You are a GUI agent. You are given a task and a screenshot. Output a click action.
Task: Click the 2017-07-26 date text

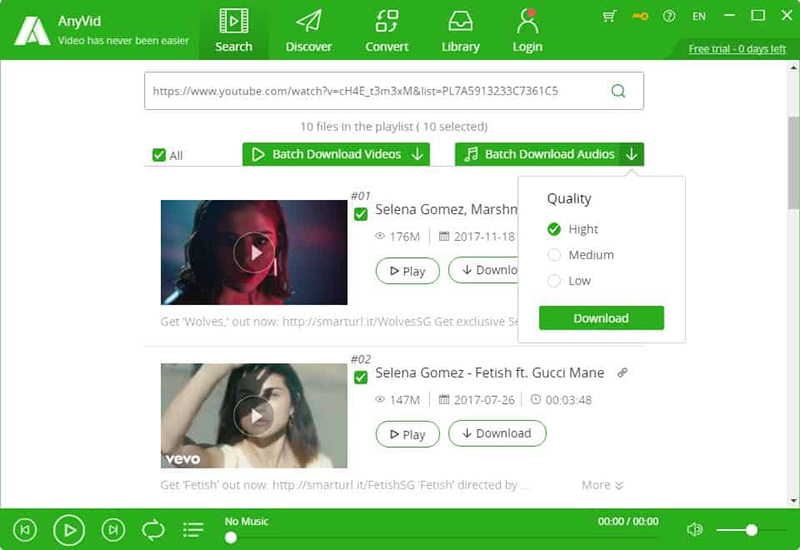tap(484, 400)
